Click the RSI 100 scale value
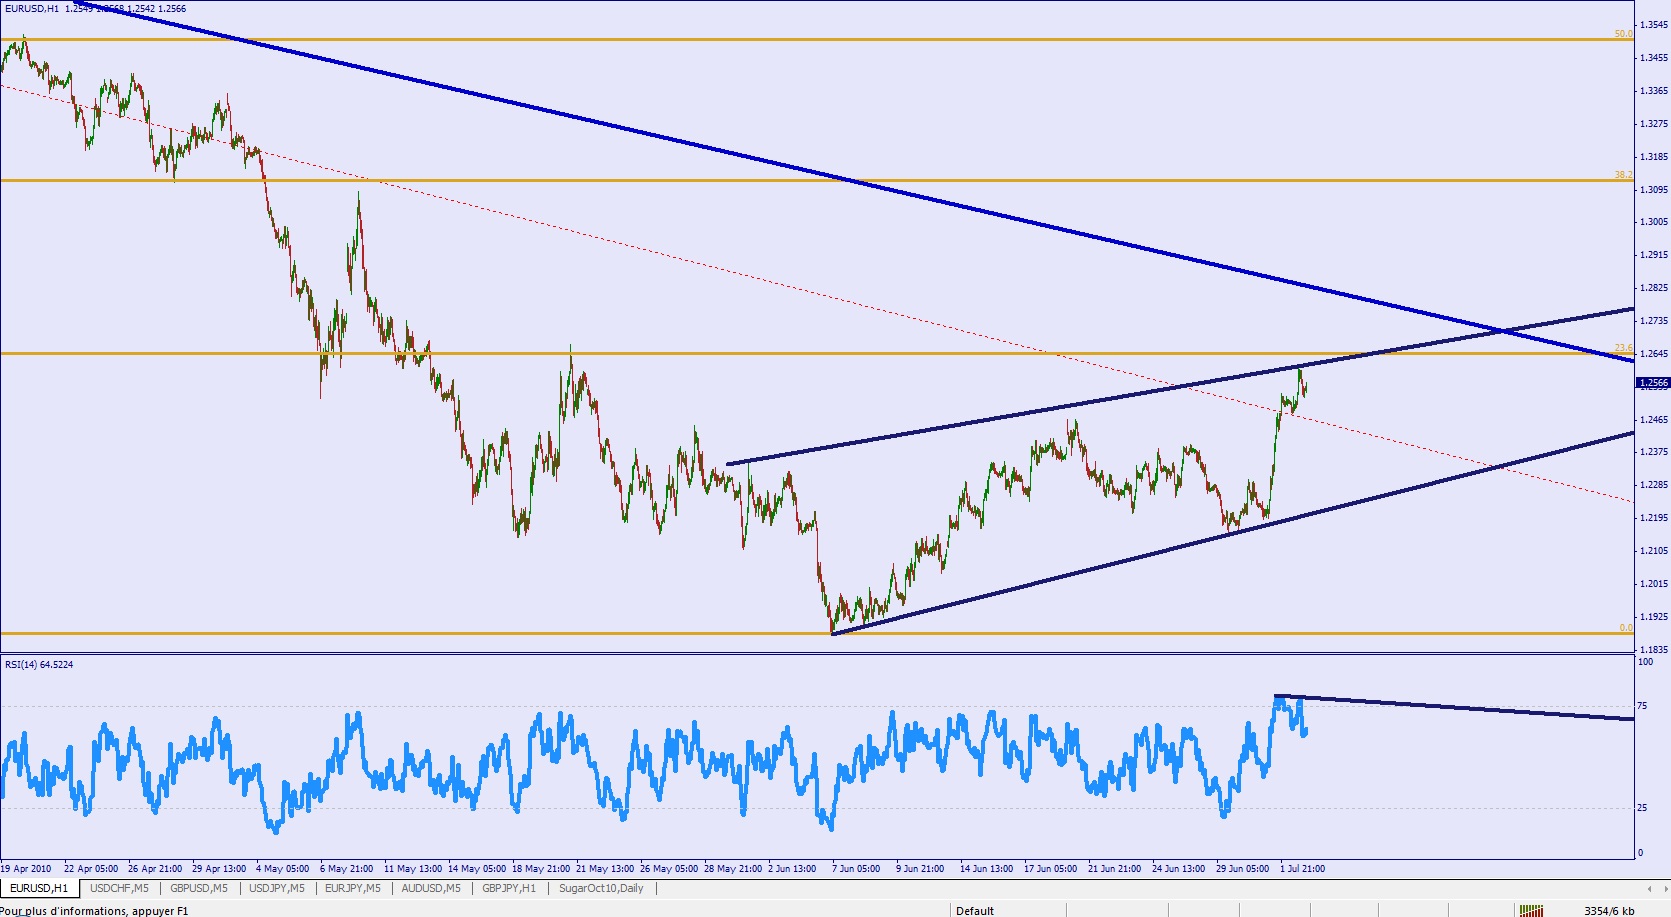This screenshot has width=1671, height=917. (1645, 662)
